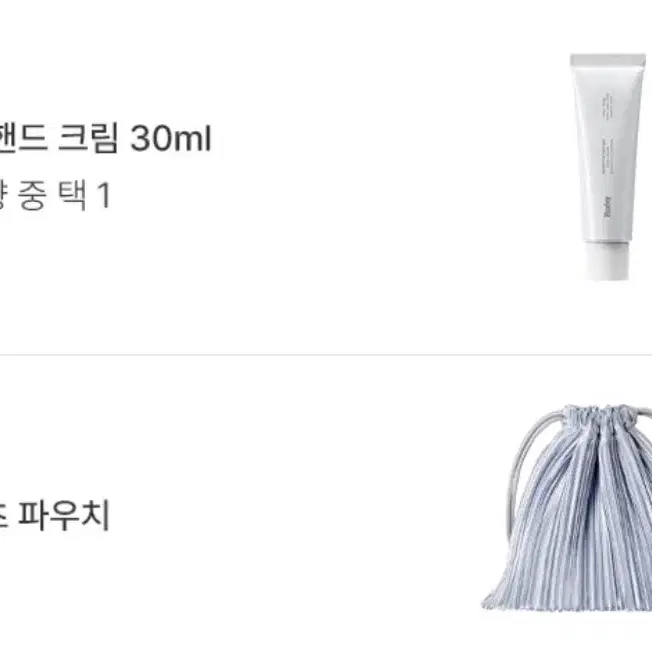This screenshot has height=652, width=652.
Task: Click the brand label printed on the tube
Action: 607,208
